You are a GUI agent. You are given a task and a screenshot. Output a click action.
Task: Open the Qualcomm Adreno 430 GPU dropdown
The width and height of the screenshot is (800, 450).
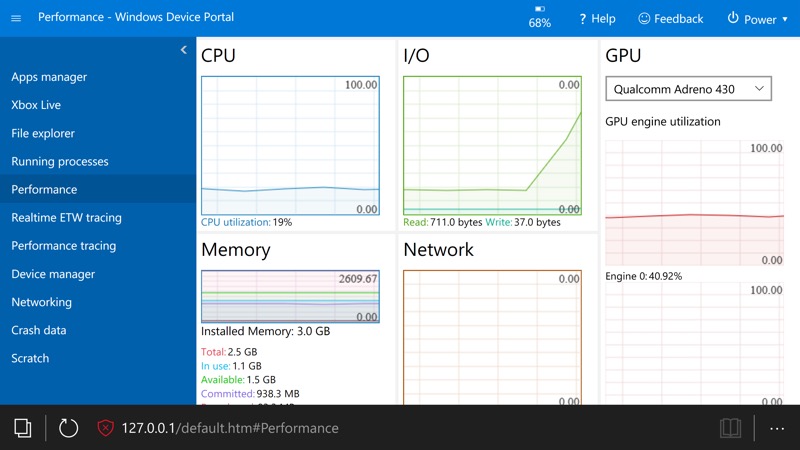click(688, 89)
